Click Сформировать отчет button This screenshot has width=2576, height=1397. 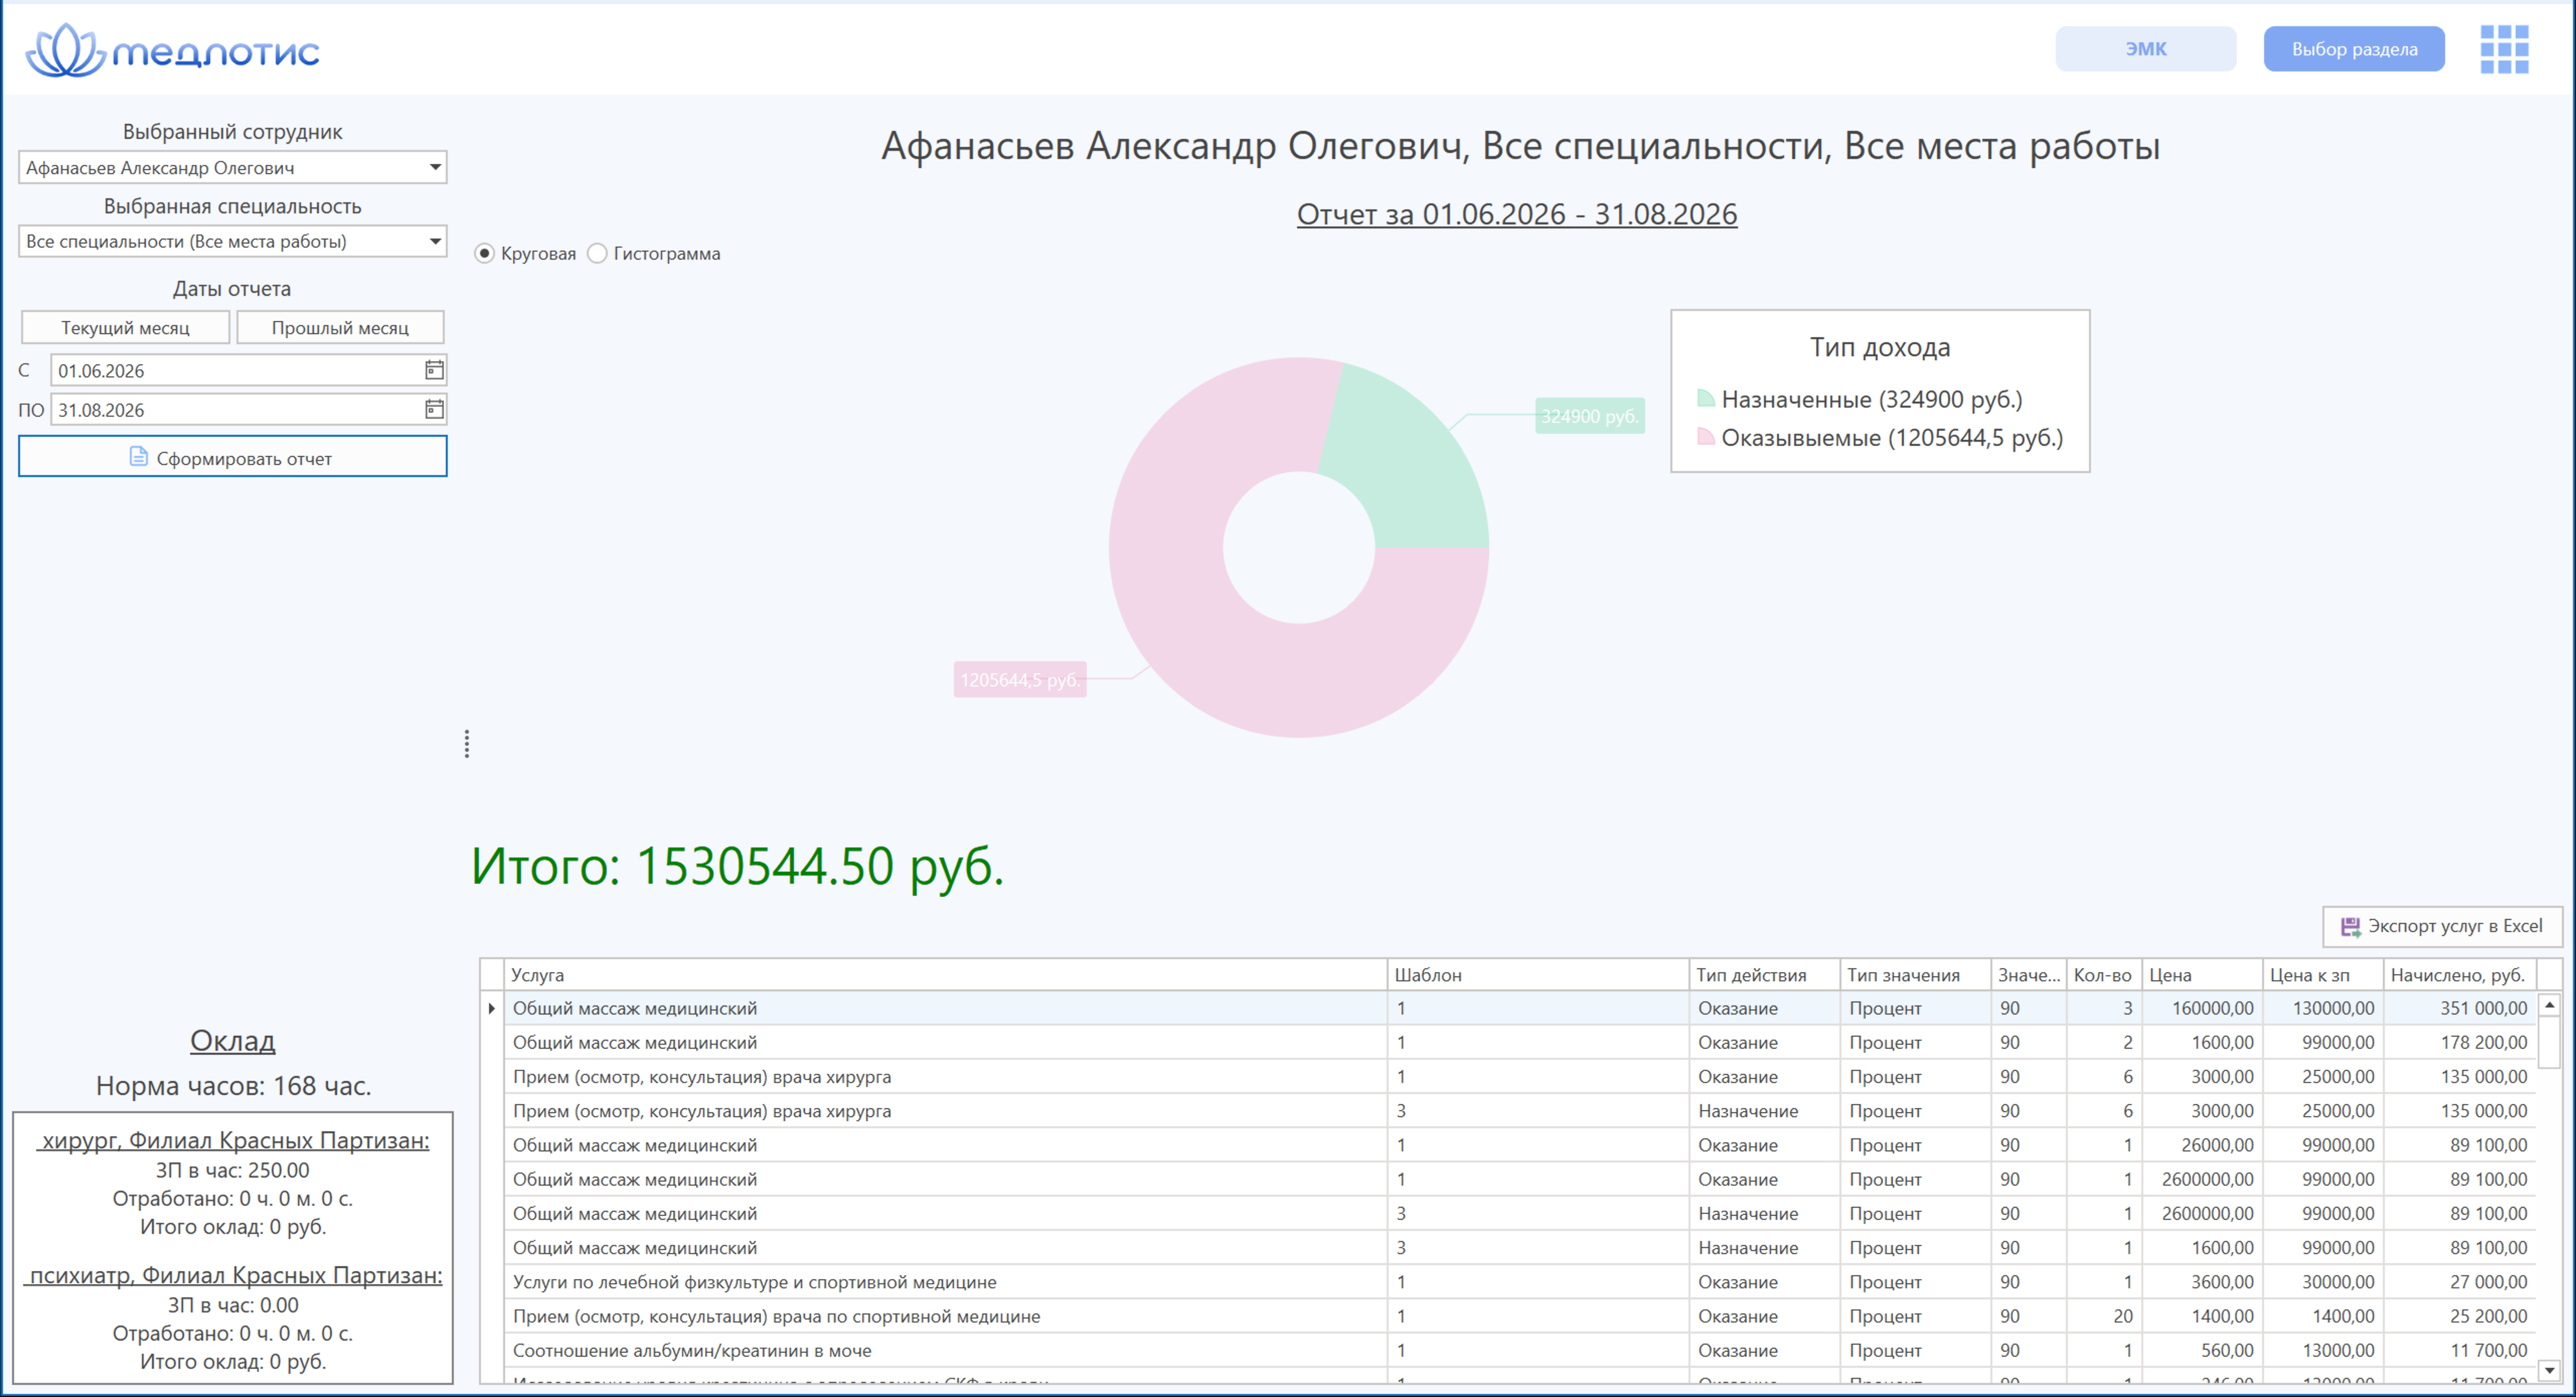pyautogui.click(x=232, y=457)
